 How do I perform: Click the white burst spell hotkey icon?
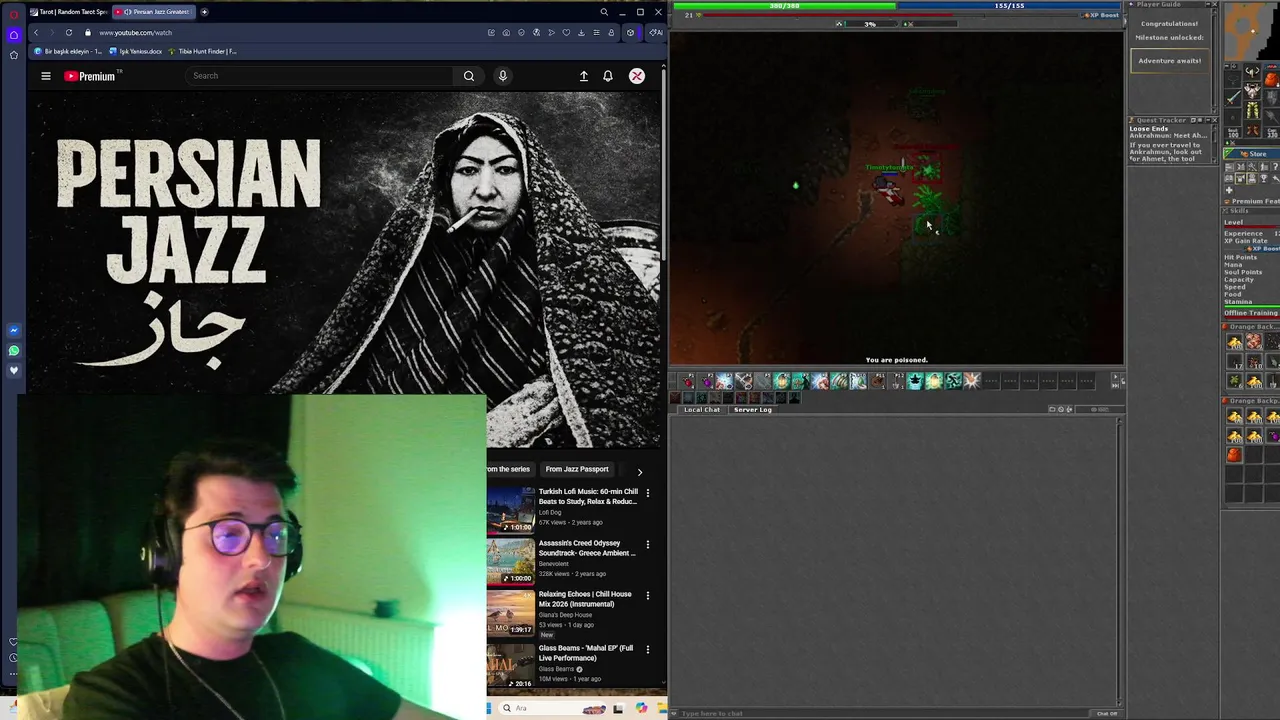coord(972,381)
